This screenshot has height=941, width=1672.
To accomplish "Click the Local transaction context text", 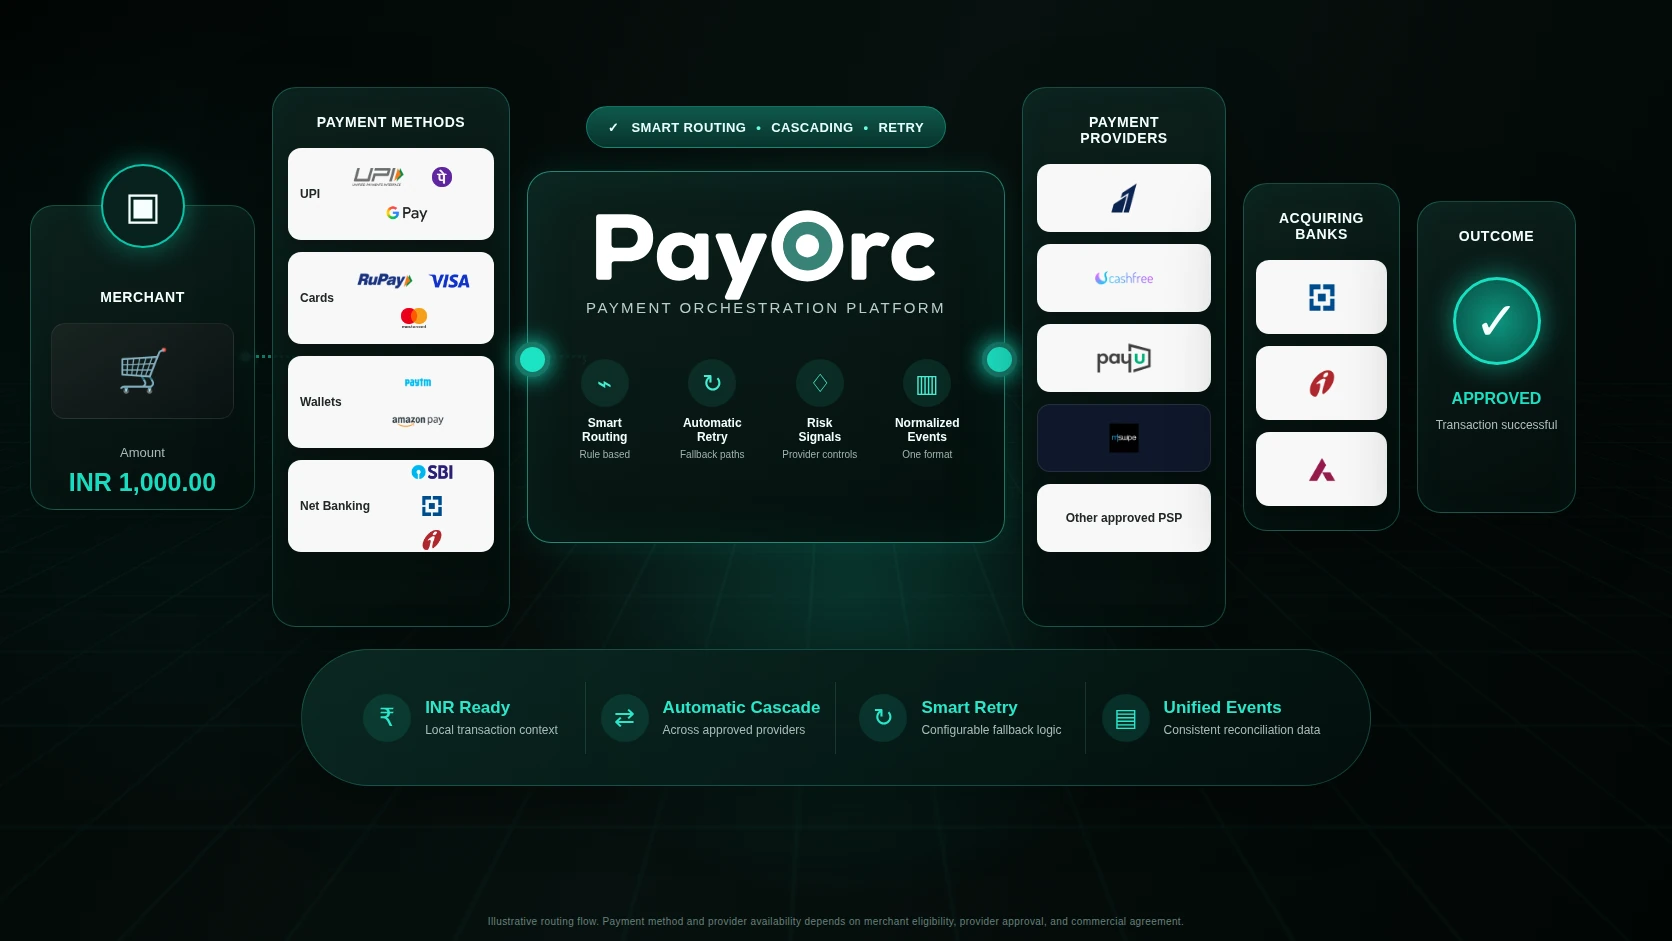I will [491, 730].
